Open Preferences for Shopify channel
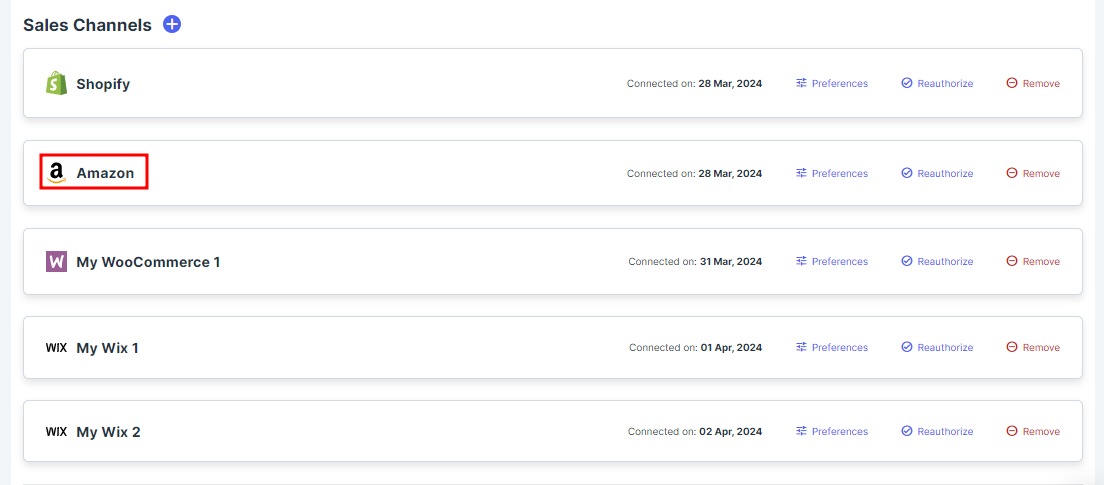Screen dimensions: 1104x485 point(832,83)
